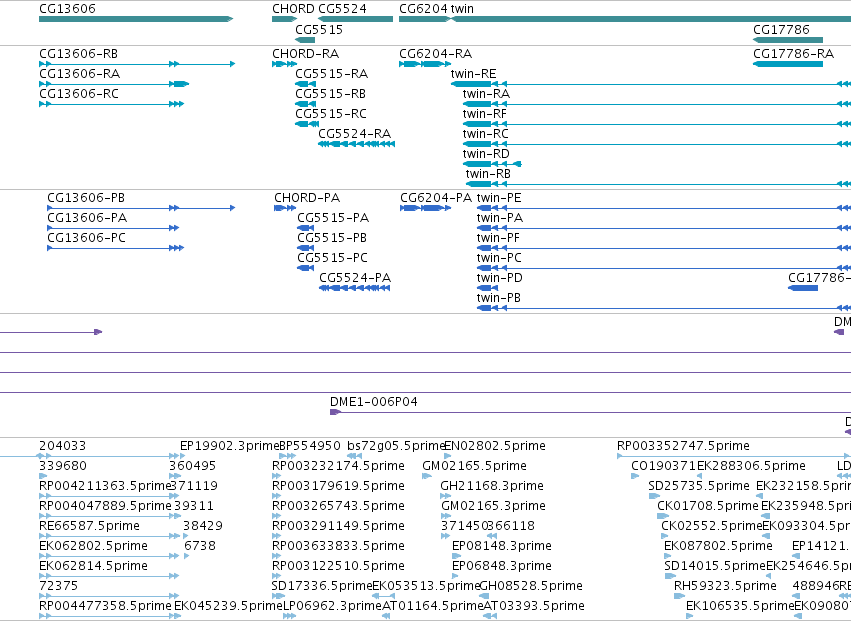Screen dimensions: 851x621
Task: Click the CG5524-RA exon glyph
Action: tap(357, 144)
